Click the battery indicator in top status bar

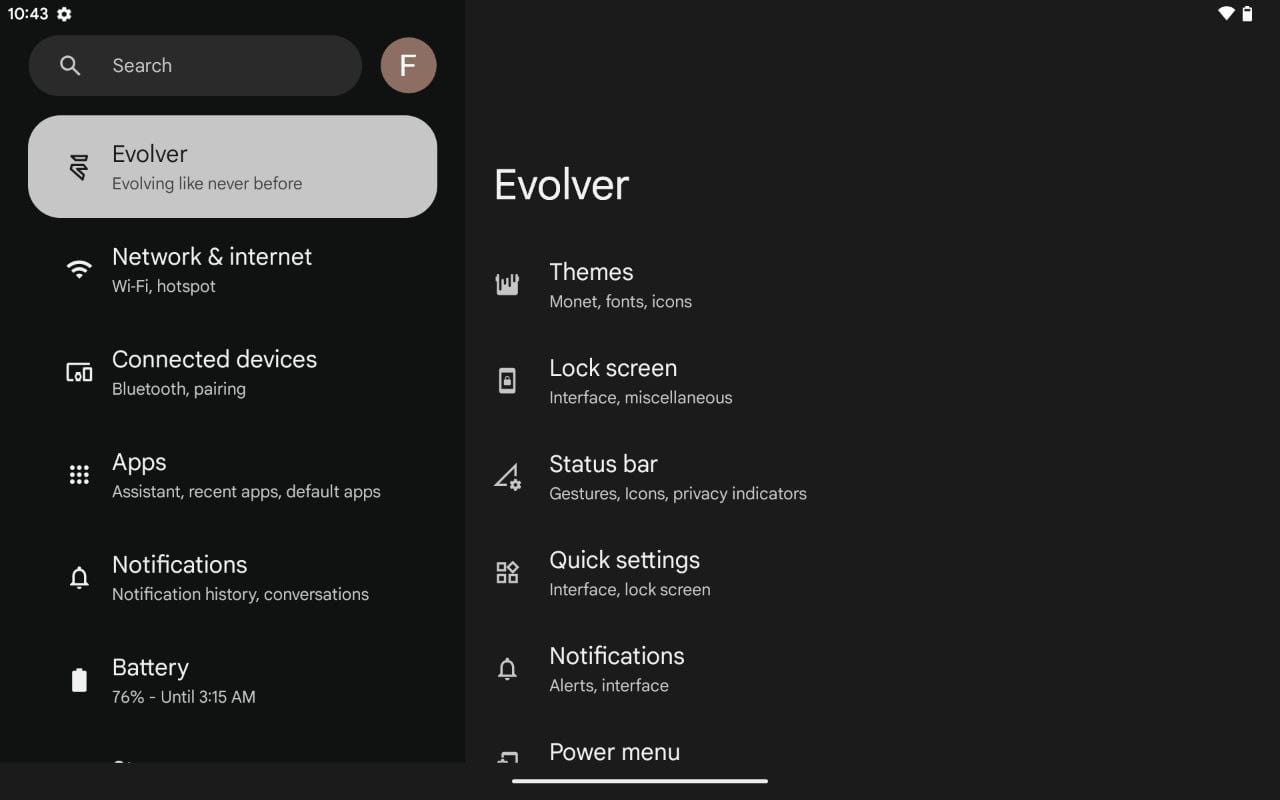(x=1247, y=14)
